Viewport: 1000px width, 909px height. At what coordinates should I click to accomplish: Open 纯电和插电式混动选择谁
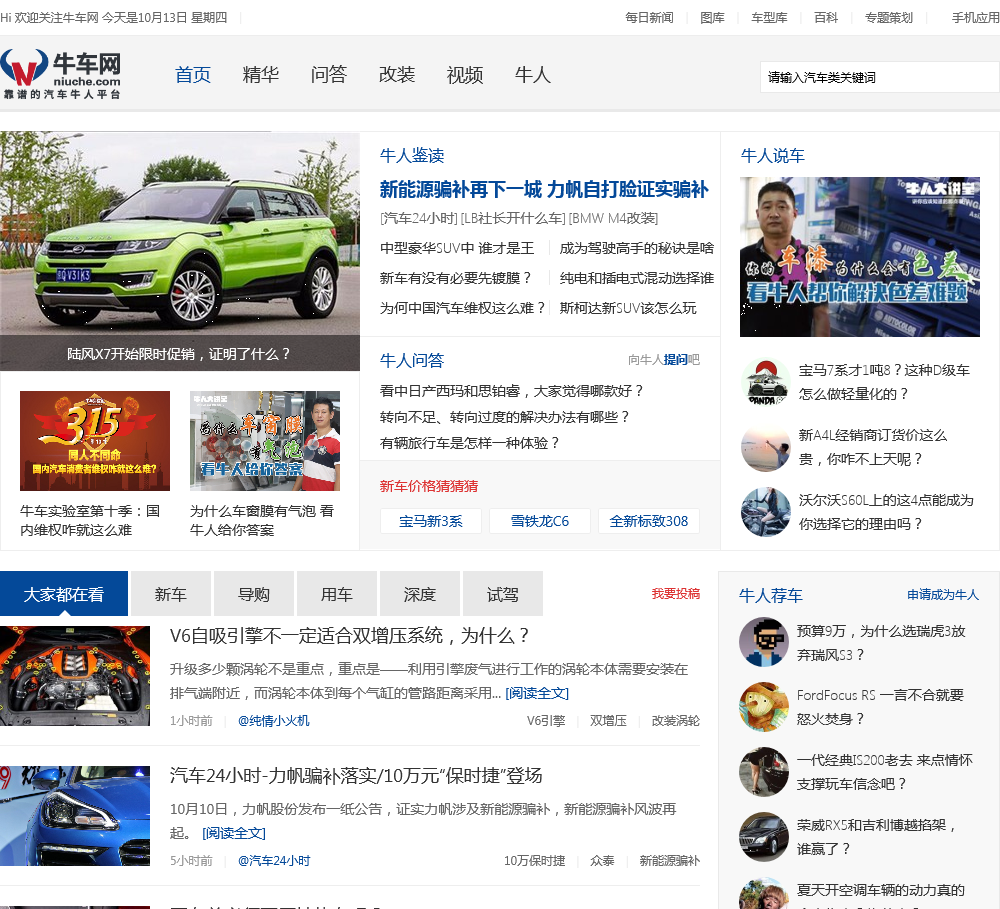[x=636, y=278]
